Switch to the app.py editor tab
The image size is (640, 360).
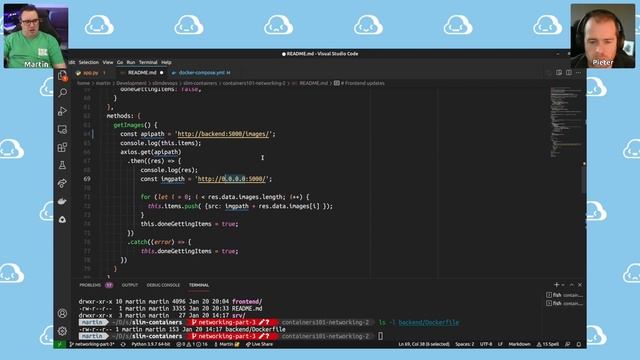click(x=91, y=73)
